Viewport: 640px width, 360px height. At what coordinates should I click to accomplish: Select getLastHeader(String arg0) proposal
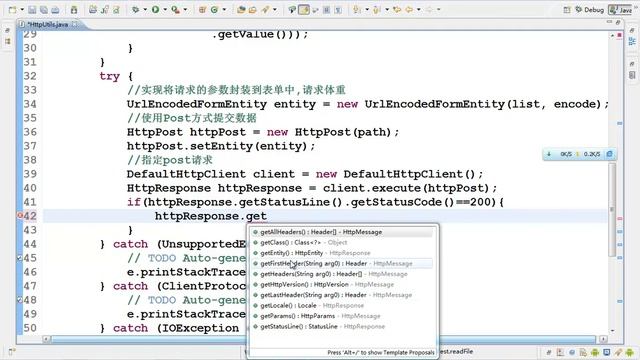coord(342,295)
